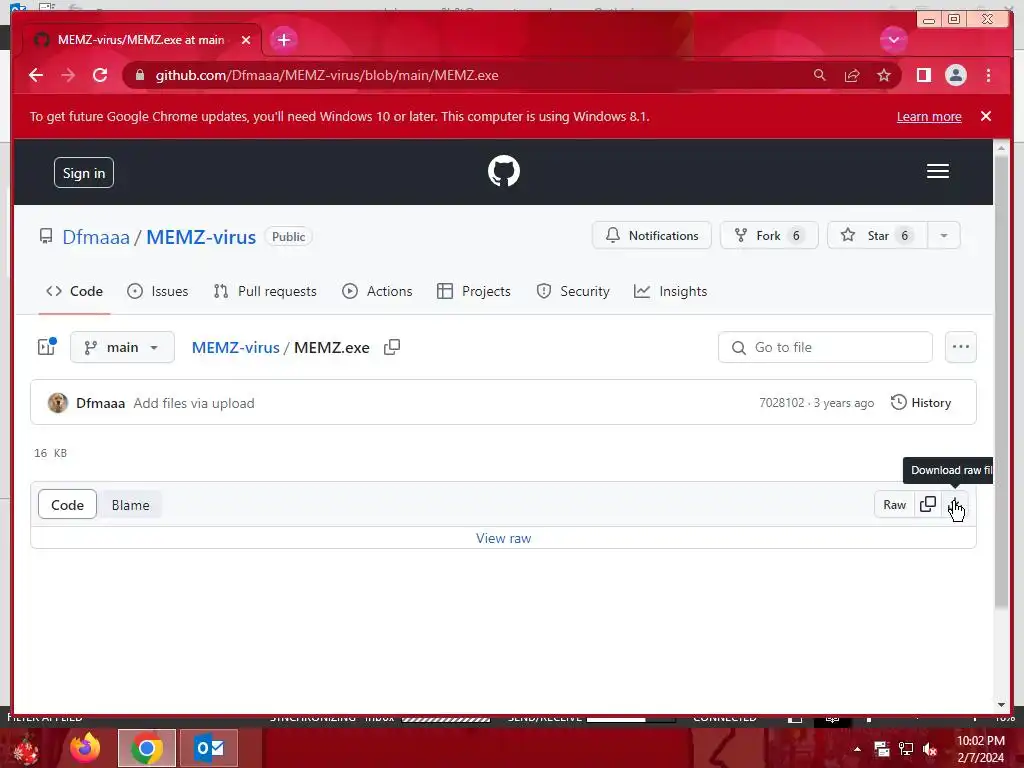1024x768 pixels.
Task: Open the Projects tab
Action: point(473,291)
